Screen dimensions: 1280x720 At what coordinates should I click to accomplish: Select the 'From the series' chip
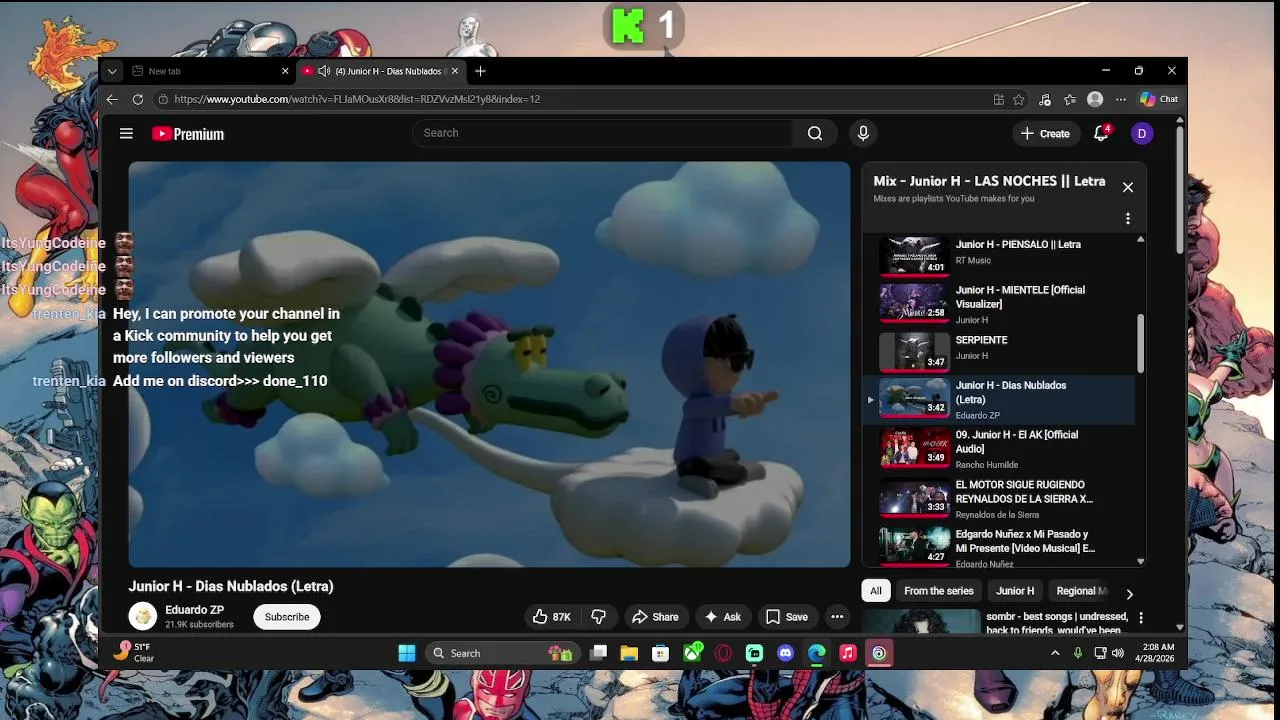click(x=938, y=591)
